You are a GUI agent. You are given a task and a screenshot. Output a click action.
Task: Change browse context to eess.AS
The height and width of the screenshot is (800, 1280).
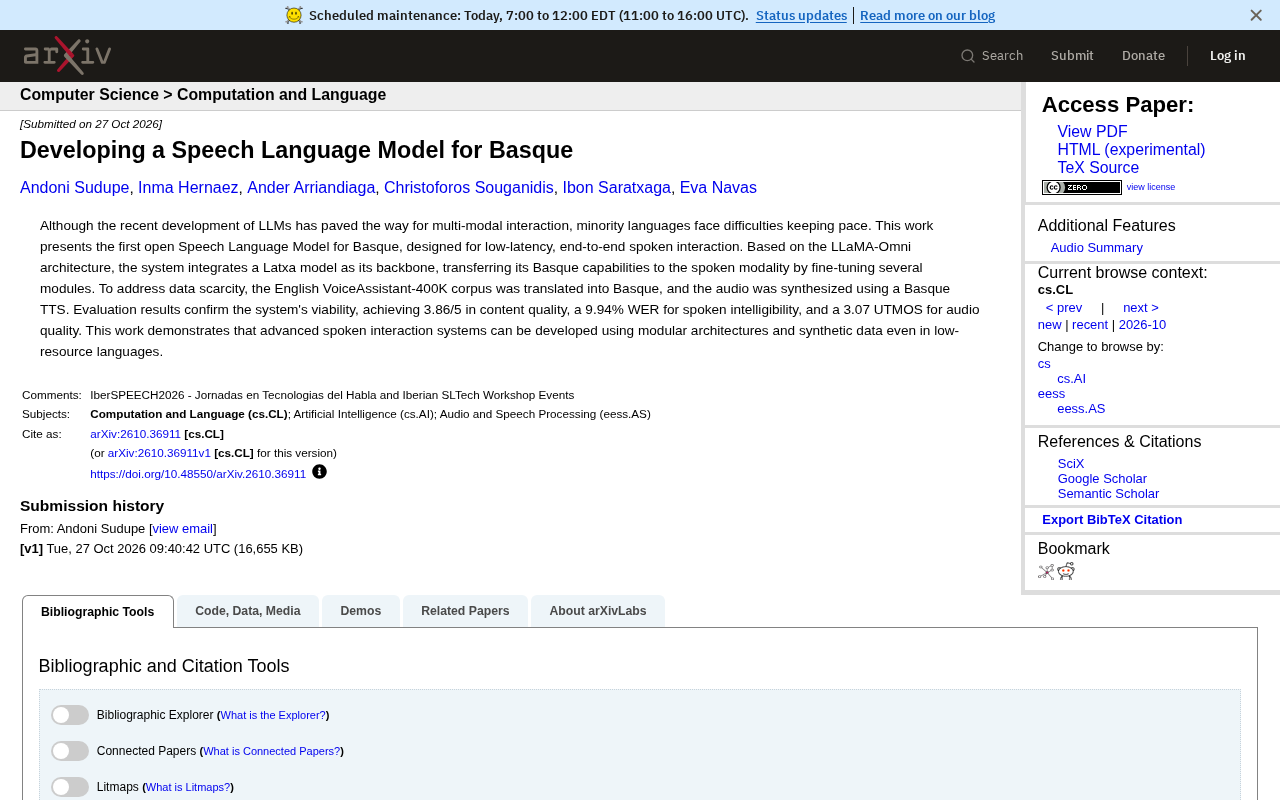point(1081,409)
